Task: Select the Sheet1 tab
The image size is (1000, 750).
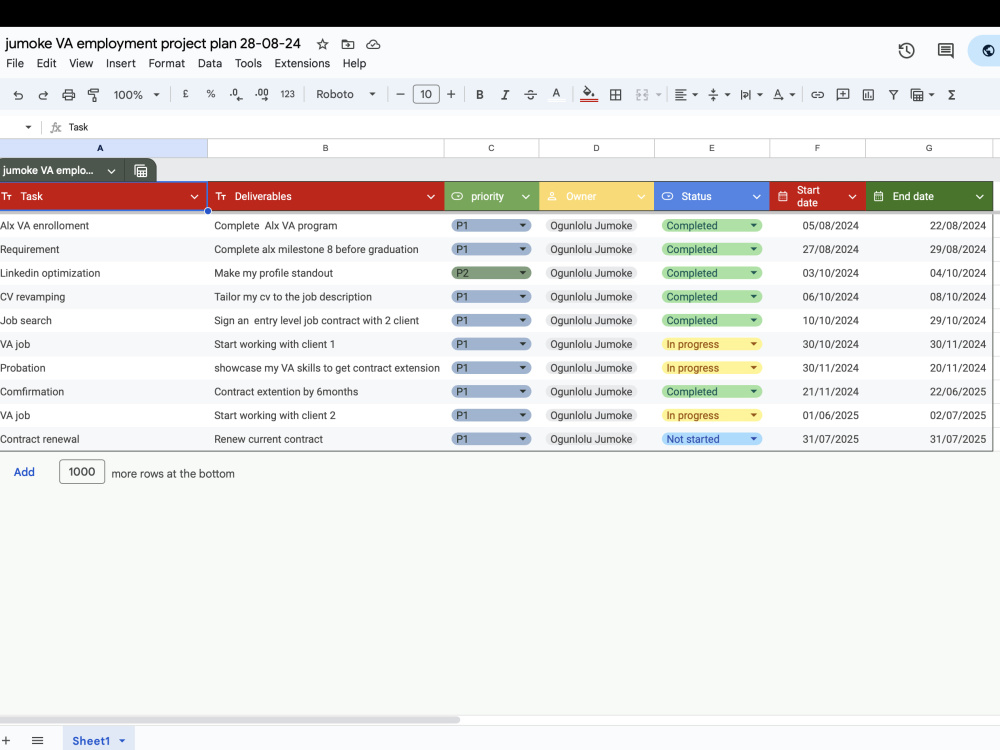Action: (x=98, y=740)
